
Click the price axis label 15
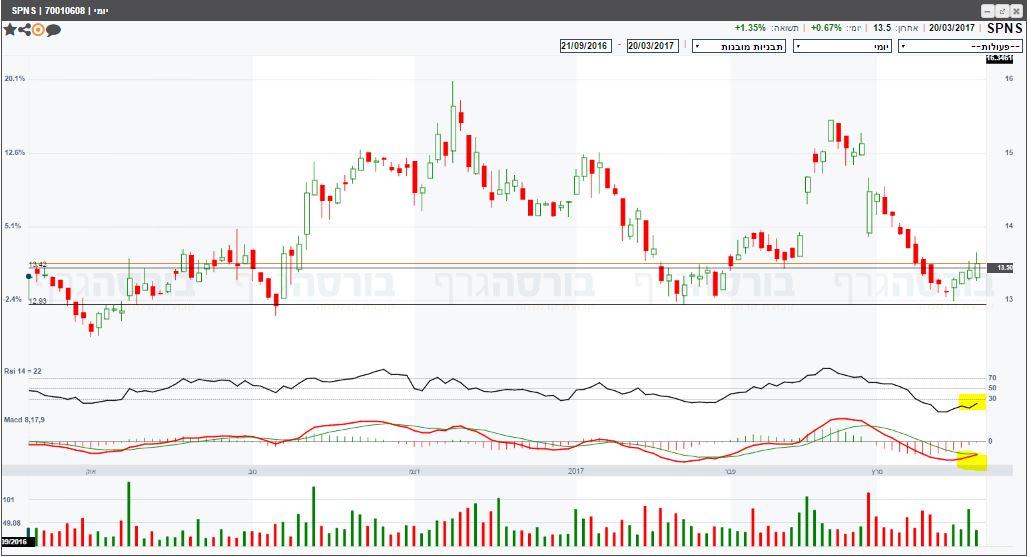(1009, 153)
